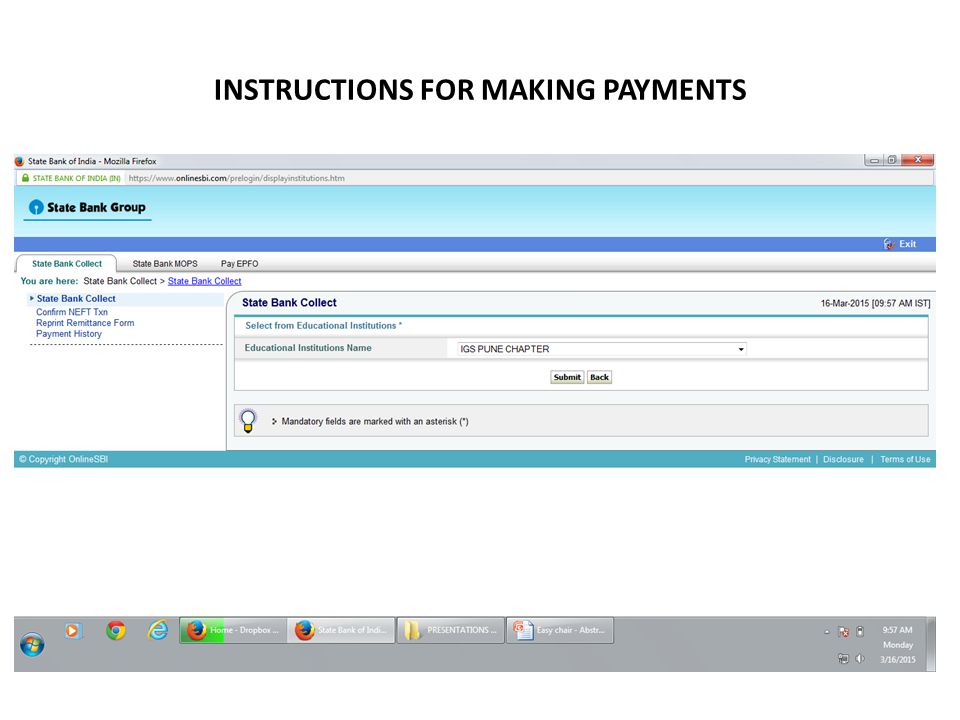Click the State Bank Group logo
The height and width of the screenshot is (720, 960).
88,208
